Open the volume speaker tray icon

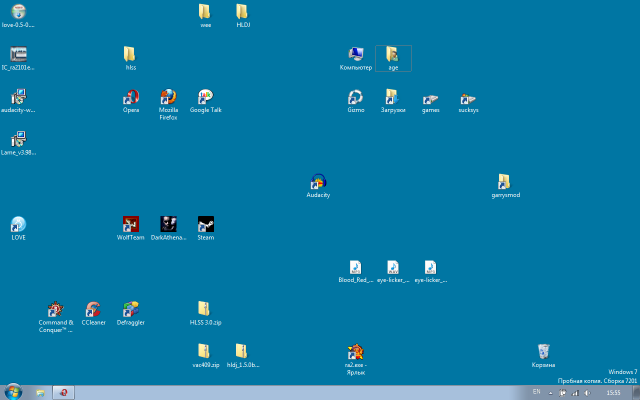(x=587, y=393)
